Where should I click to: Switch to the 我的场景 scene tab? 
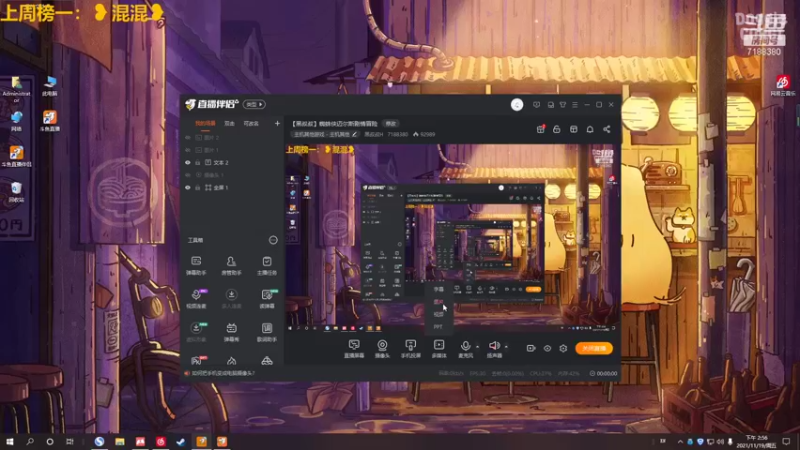pyautogui.click(x=205, y=123)
